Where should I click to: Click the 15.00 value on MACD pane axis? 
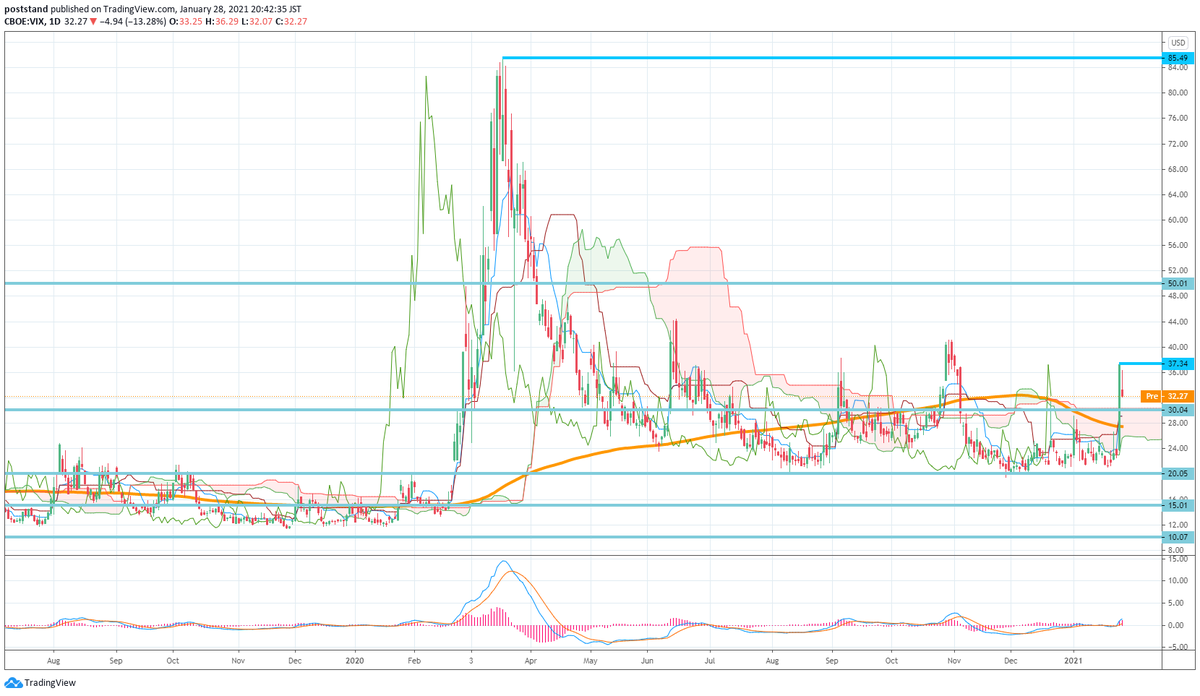tap(1176, 560)
